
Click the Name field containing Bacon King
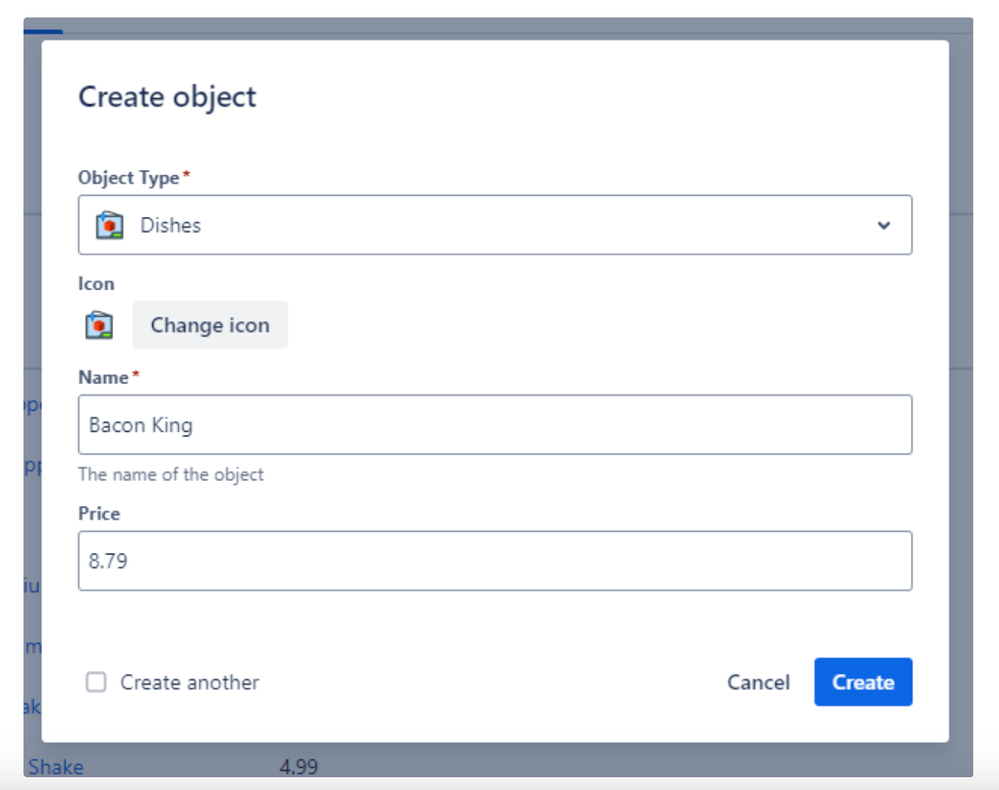click(x=495, y=424)
